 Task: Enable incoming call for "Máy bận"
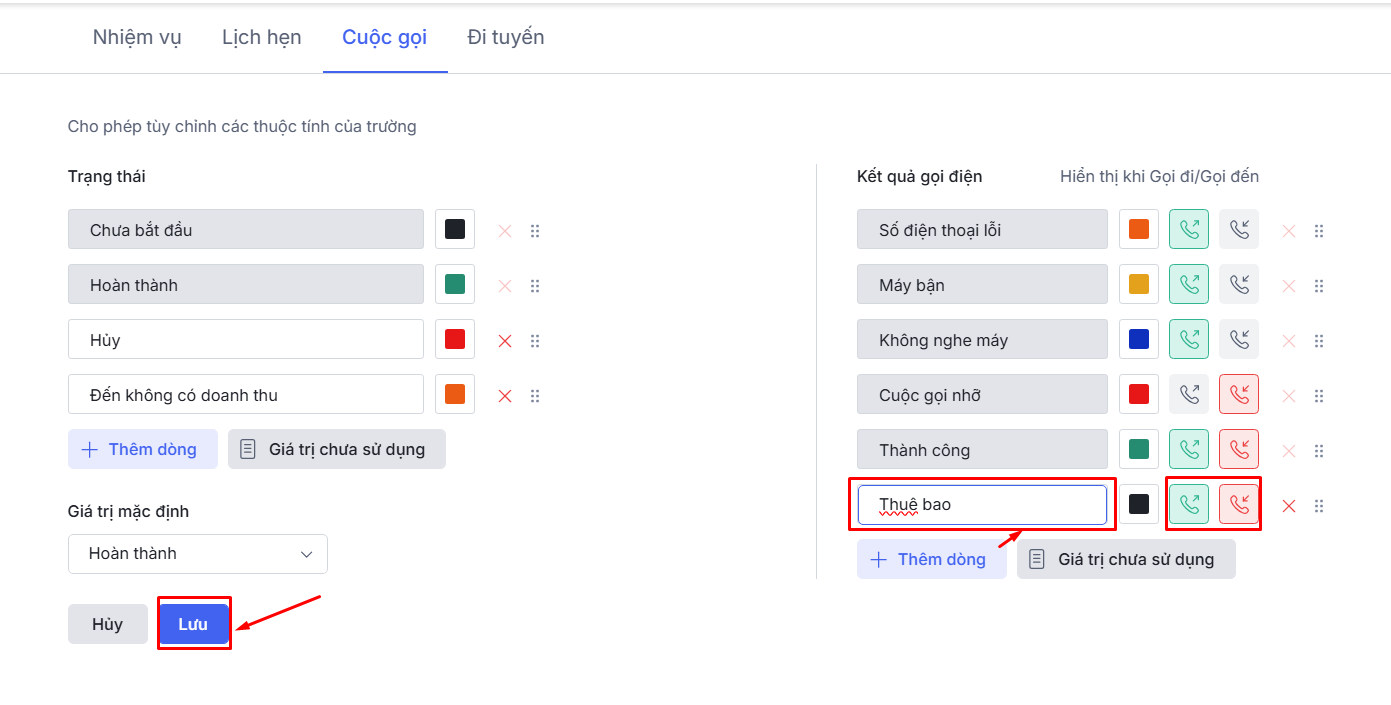coord(1239,285)
